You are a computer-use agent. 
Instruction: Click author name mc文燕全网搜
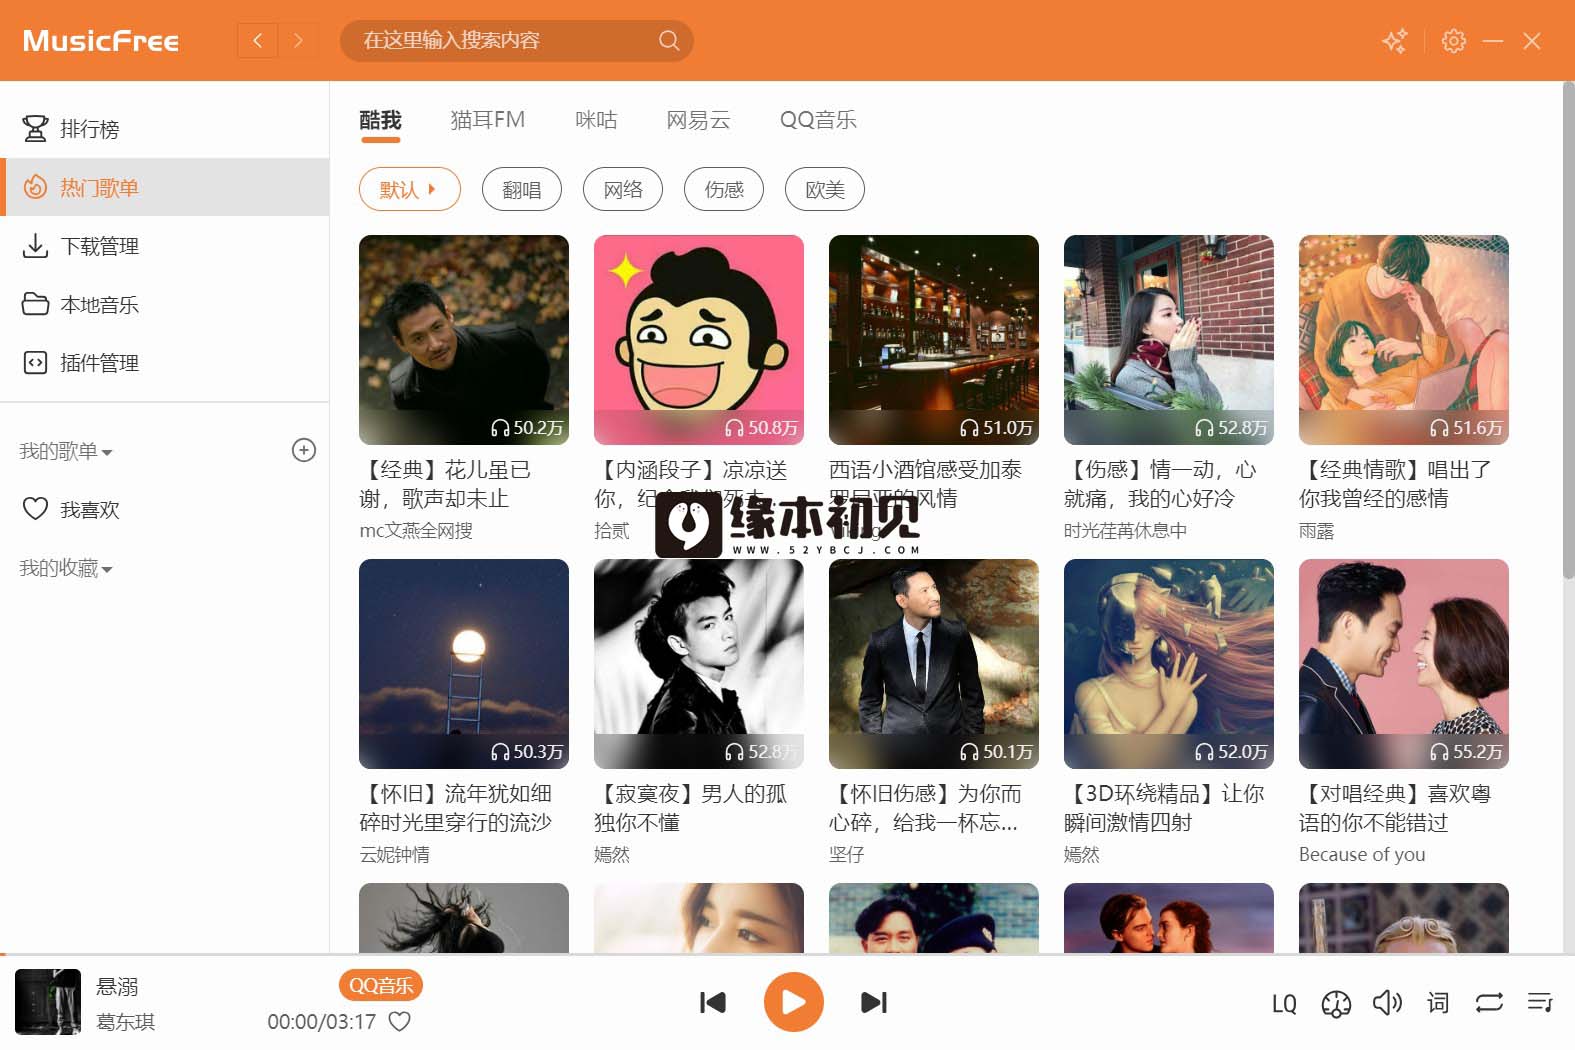click(416, 530)
